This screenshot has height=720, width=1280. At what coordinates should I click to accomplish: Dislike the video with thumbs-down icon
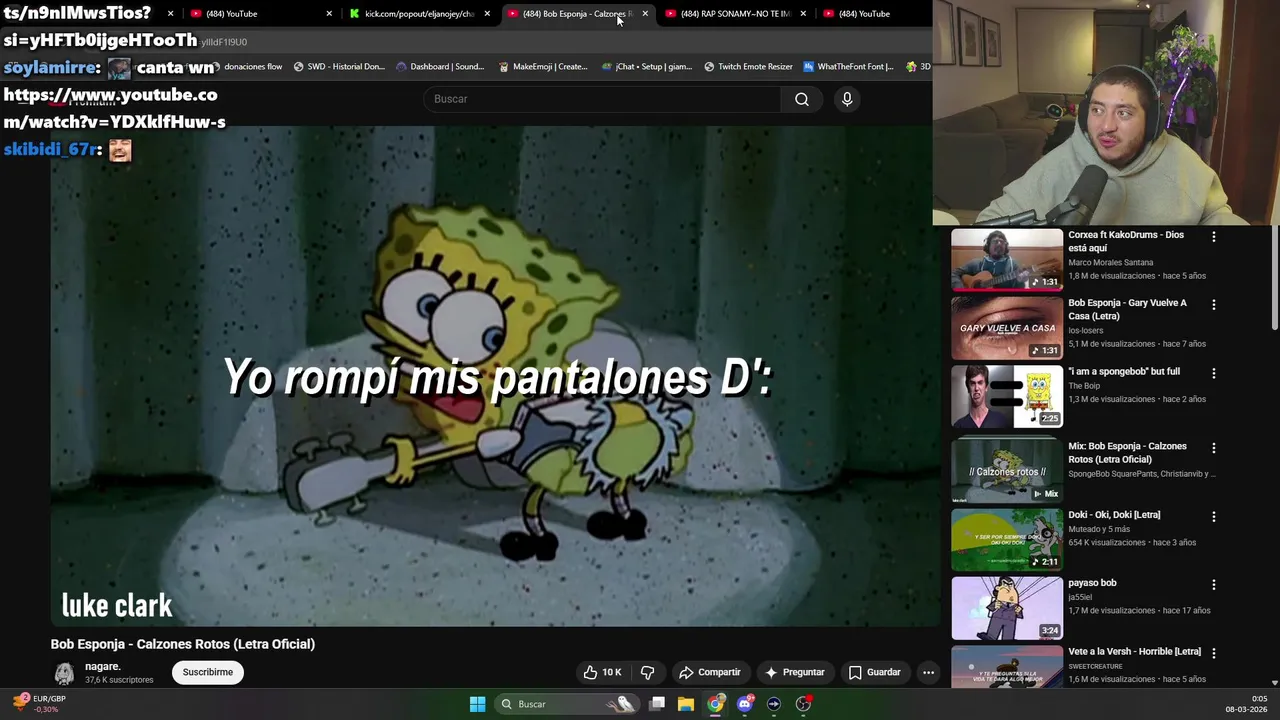point(647,672)
